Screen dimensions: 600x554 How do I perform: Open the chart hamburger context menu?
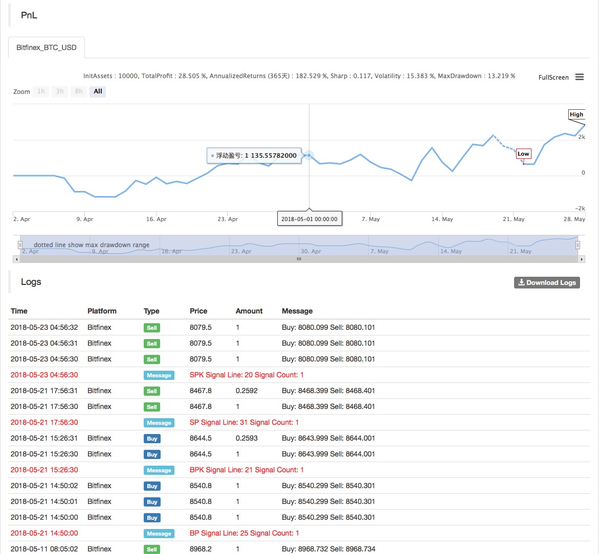[579, 77]
